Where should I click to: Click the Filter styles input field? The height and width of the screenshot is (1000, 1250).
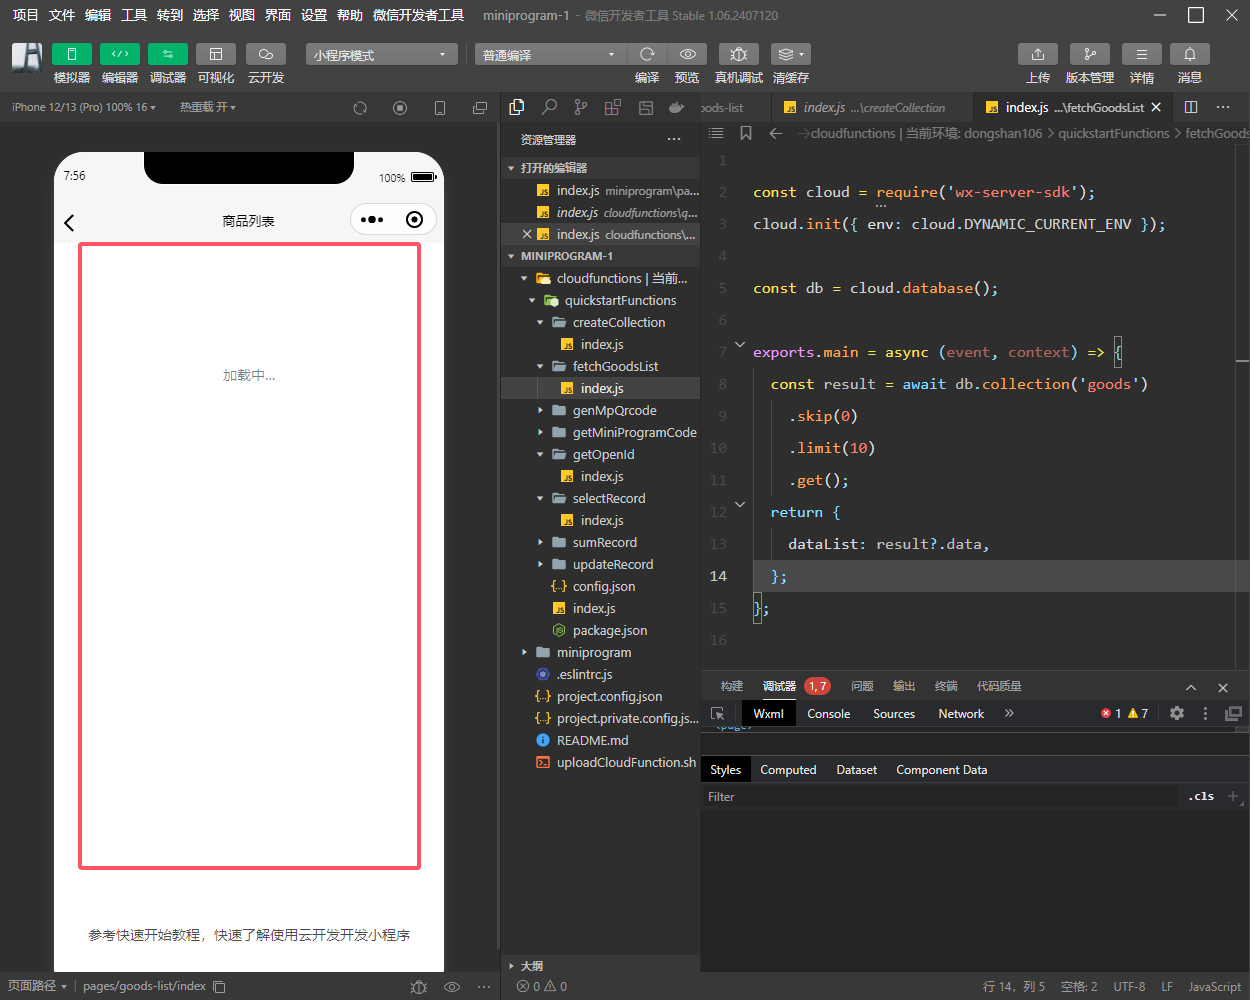pos(940,797)
